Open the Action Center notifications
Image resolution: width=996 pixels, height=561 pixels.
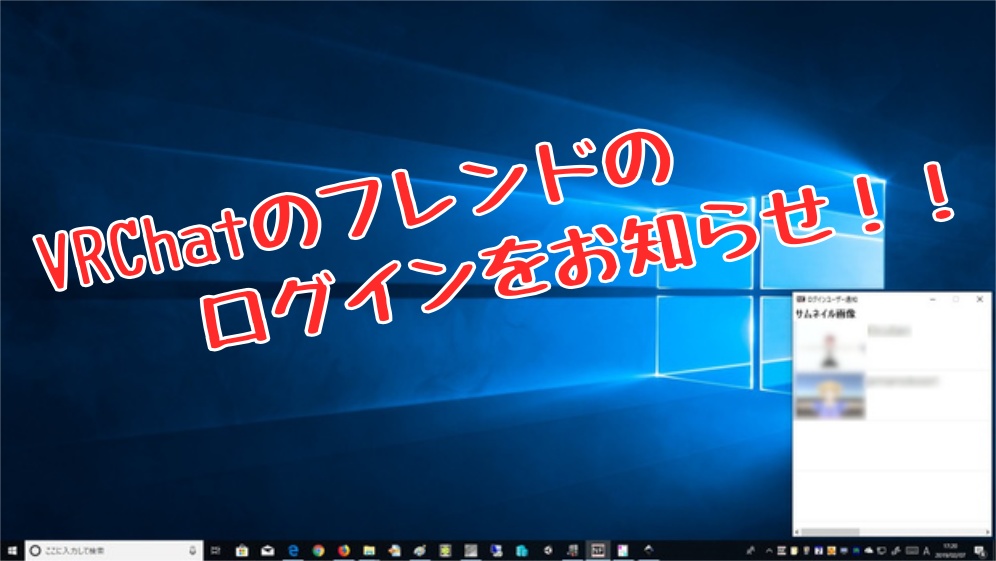980,551
